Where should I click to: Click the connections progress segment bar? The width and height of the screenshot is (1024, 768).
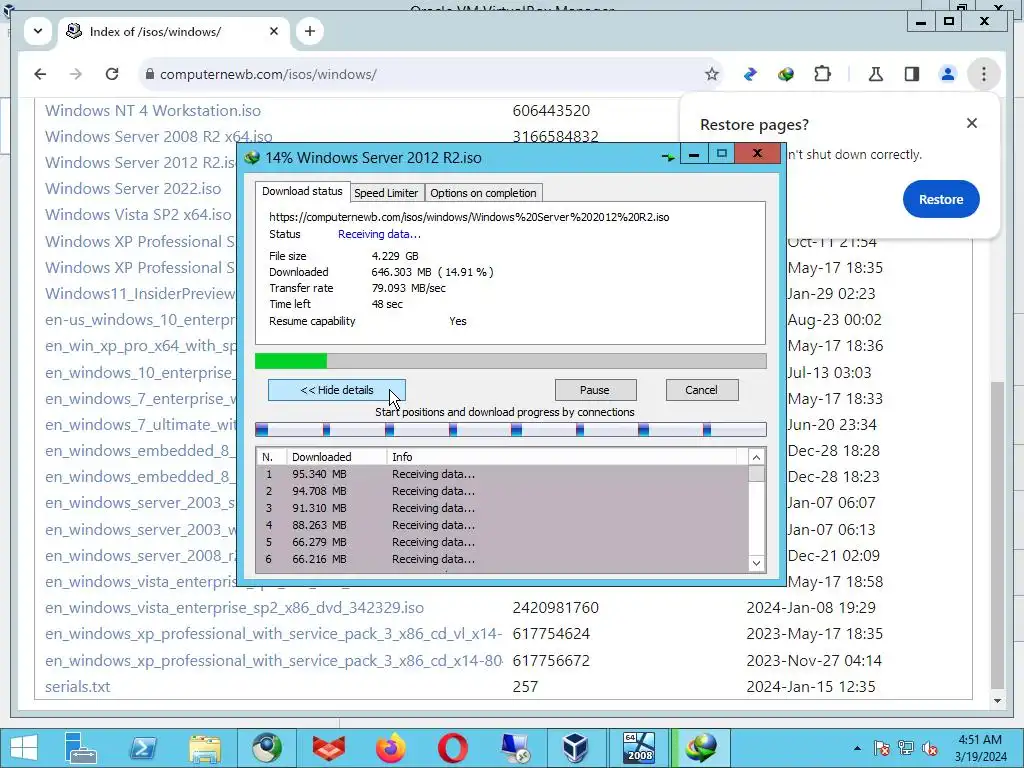tap(511, 429)
